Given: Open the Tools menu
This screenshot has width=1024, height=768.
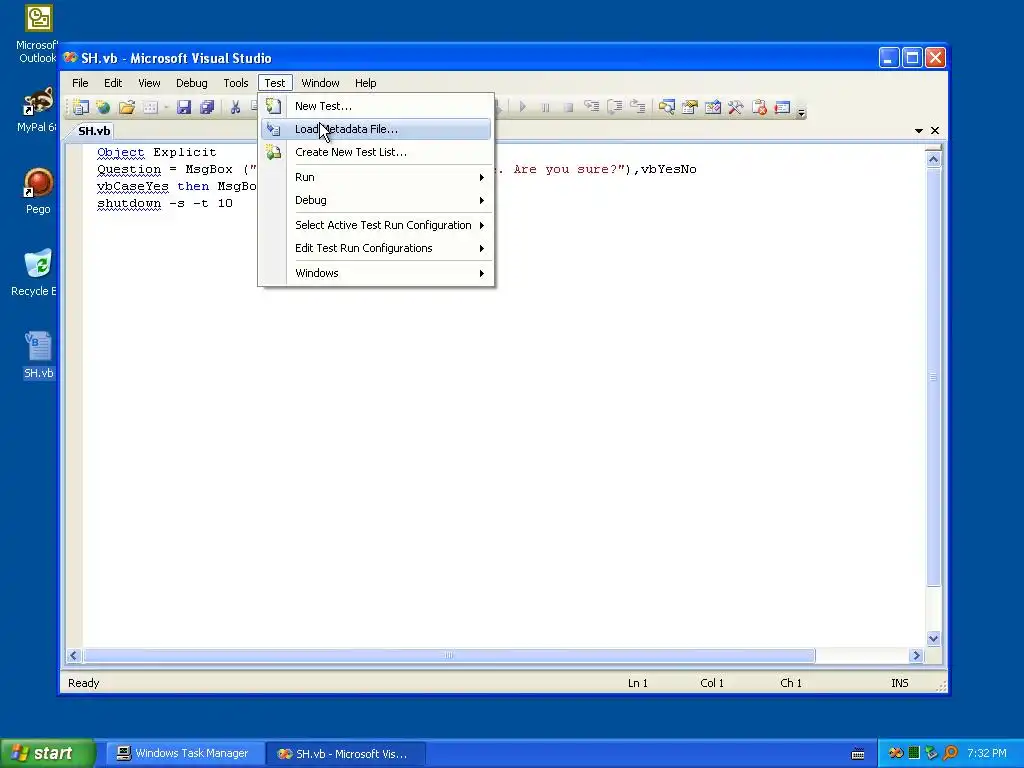Looking at the screenshot, I should point(236,83).
